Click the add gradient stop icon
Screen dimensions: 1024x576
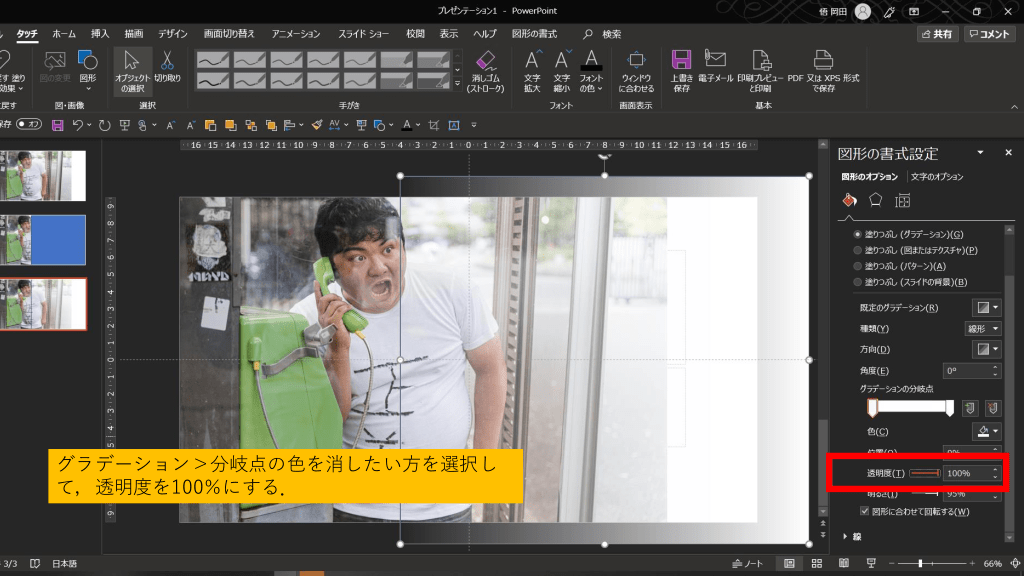pyautogui.click(x=968, y=408)
